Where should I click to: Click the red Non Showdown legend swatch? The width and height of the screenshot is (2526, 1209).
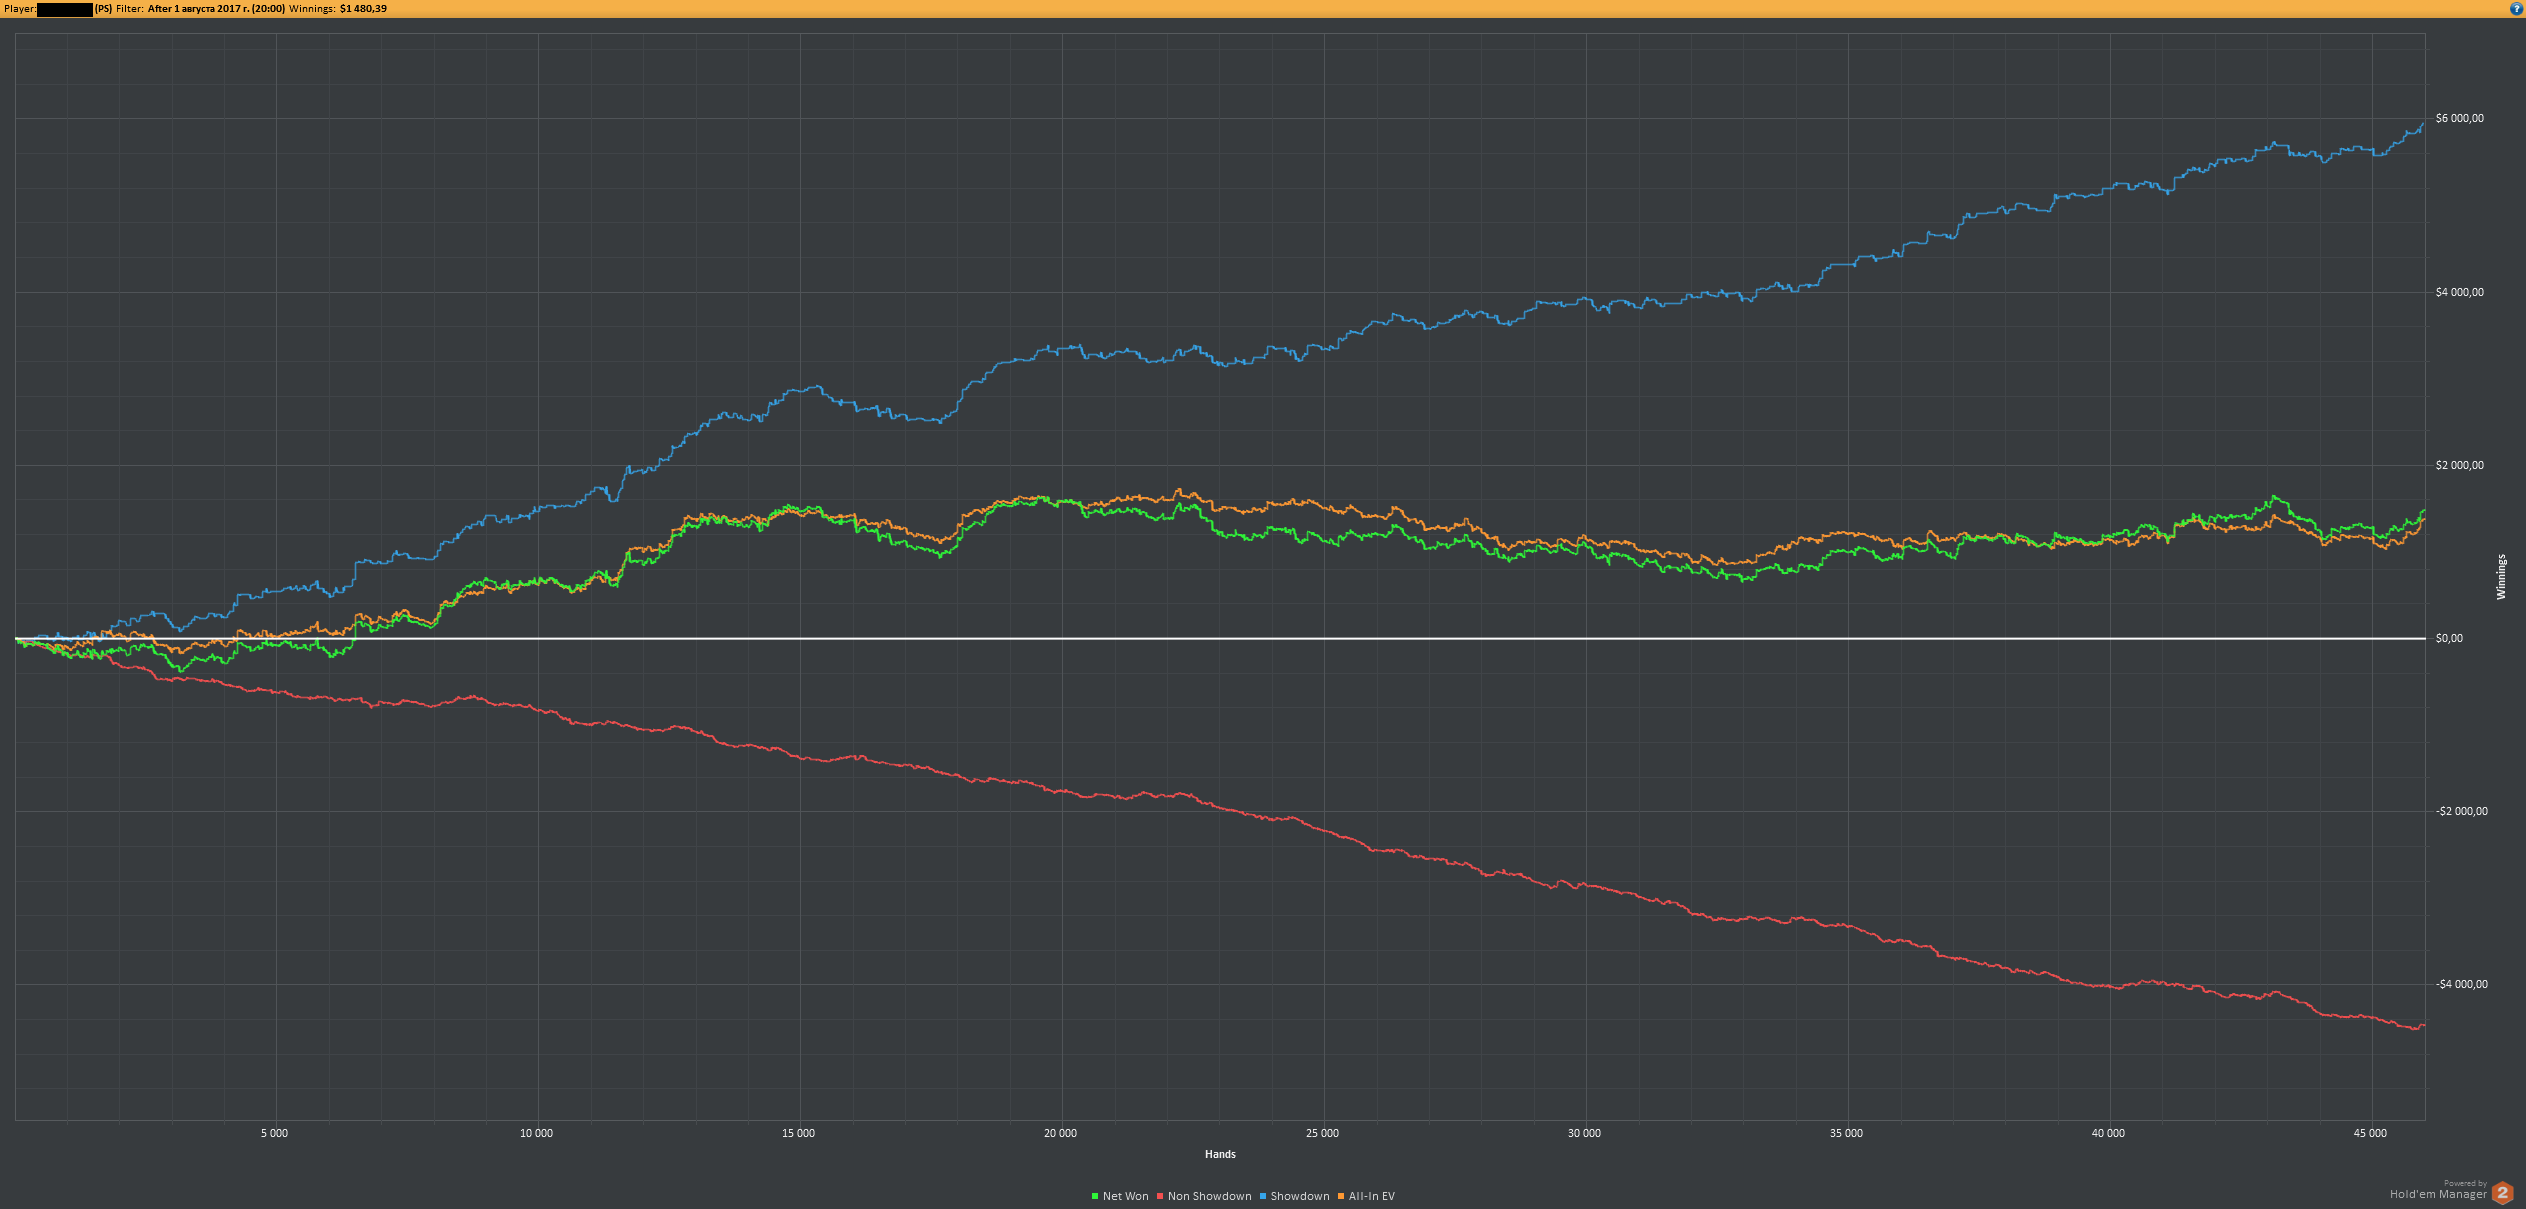pyautogui.click(x=1160, y=1196)
